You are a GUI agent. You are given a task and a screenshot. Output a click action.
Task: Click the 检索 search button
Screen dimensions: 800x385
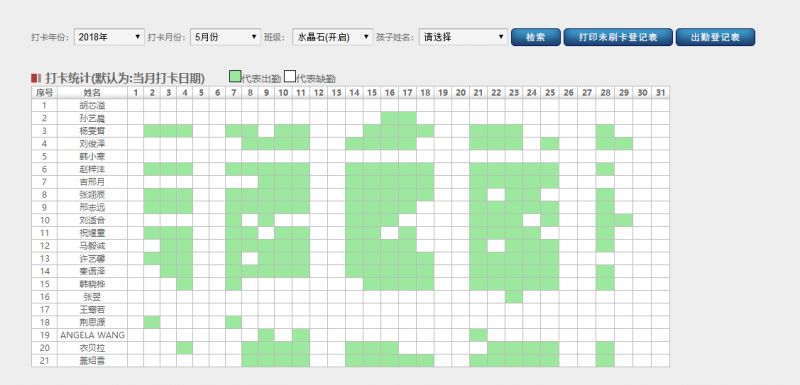(x=536, y=37)
